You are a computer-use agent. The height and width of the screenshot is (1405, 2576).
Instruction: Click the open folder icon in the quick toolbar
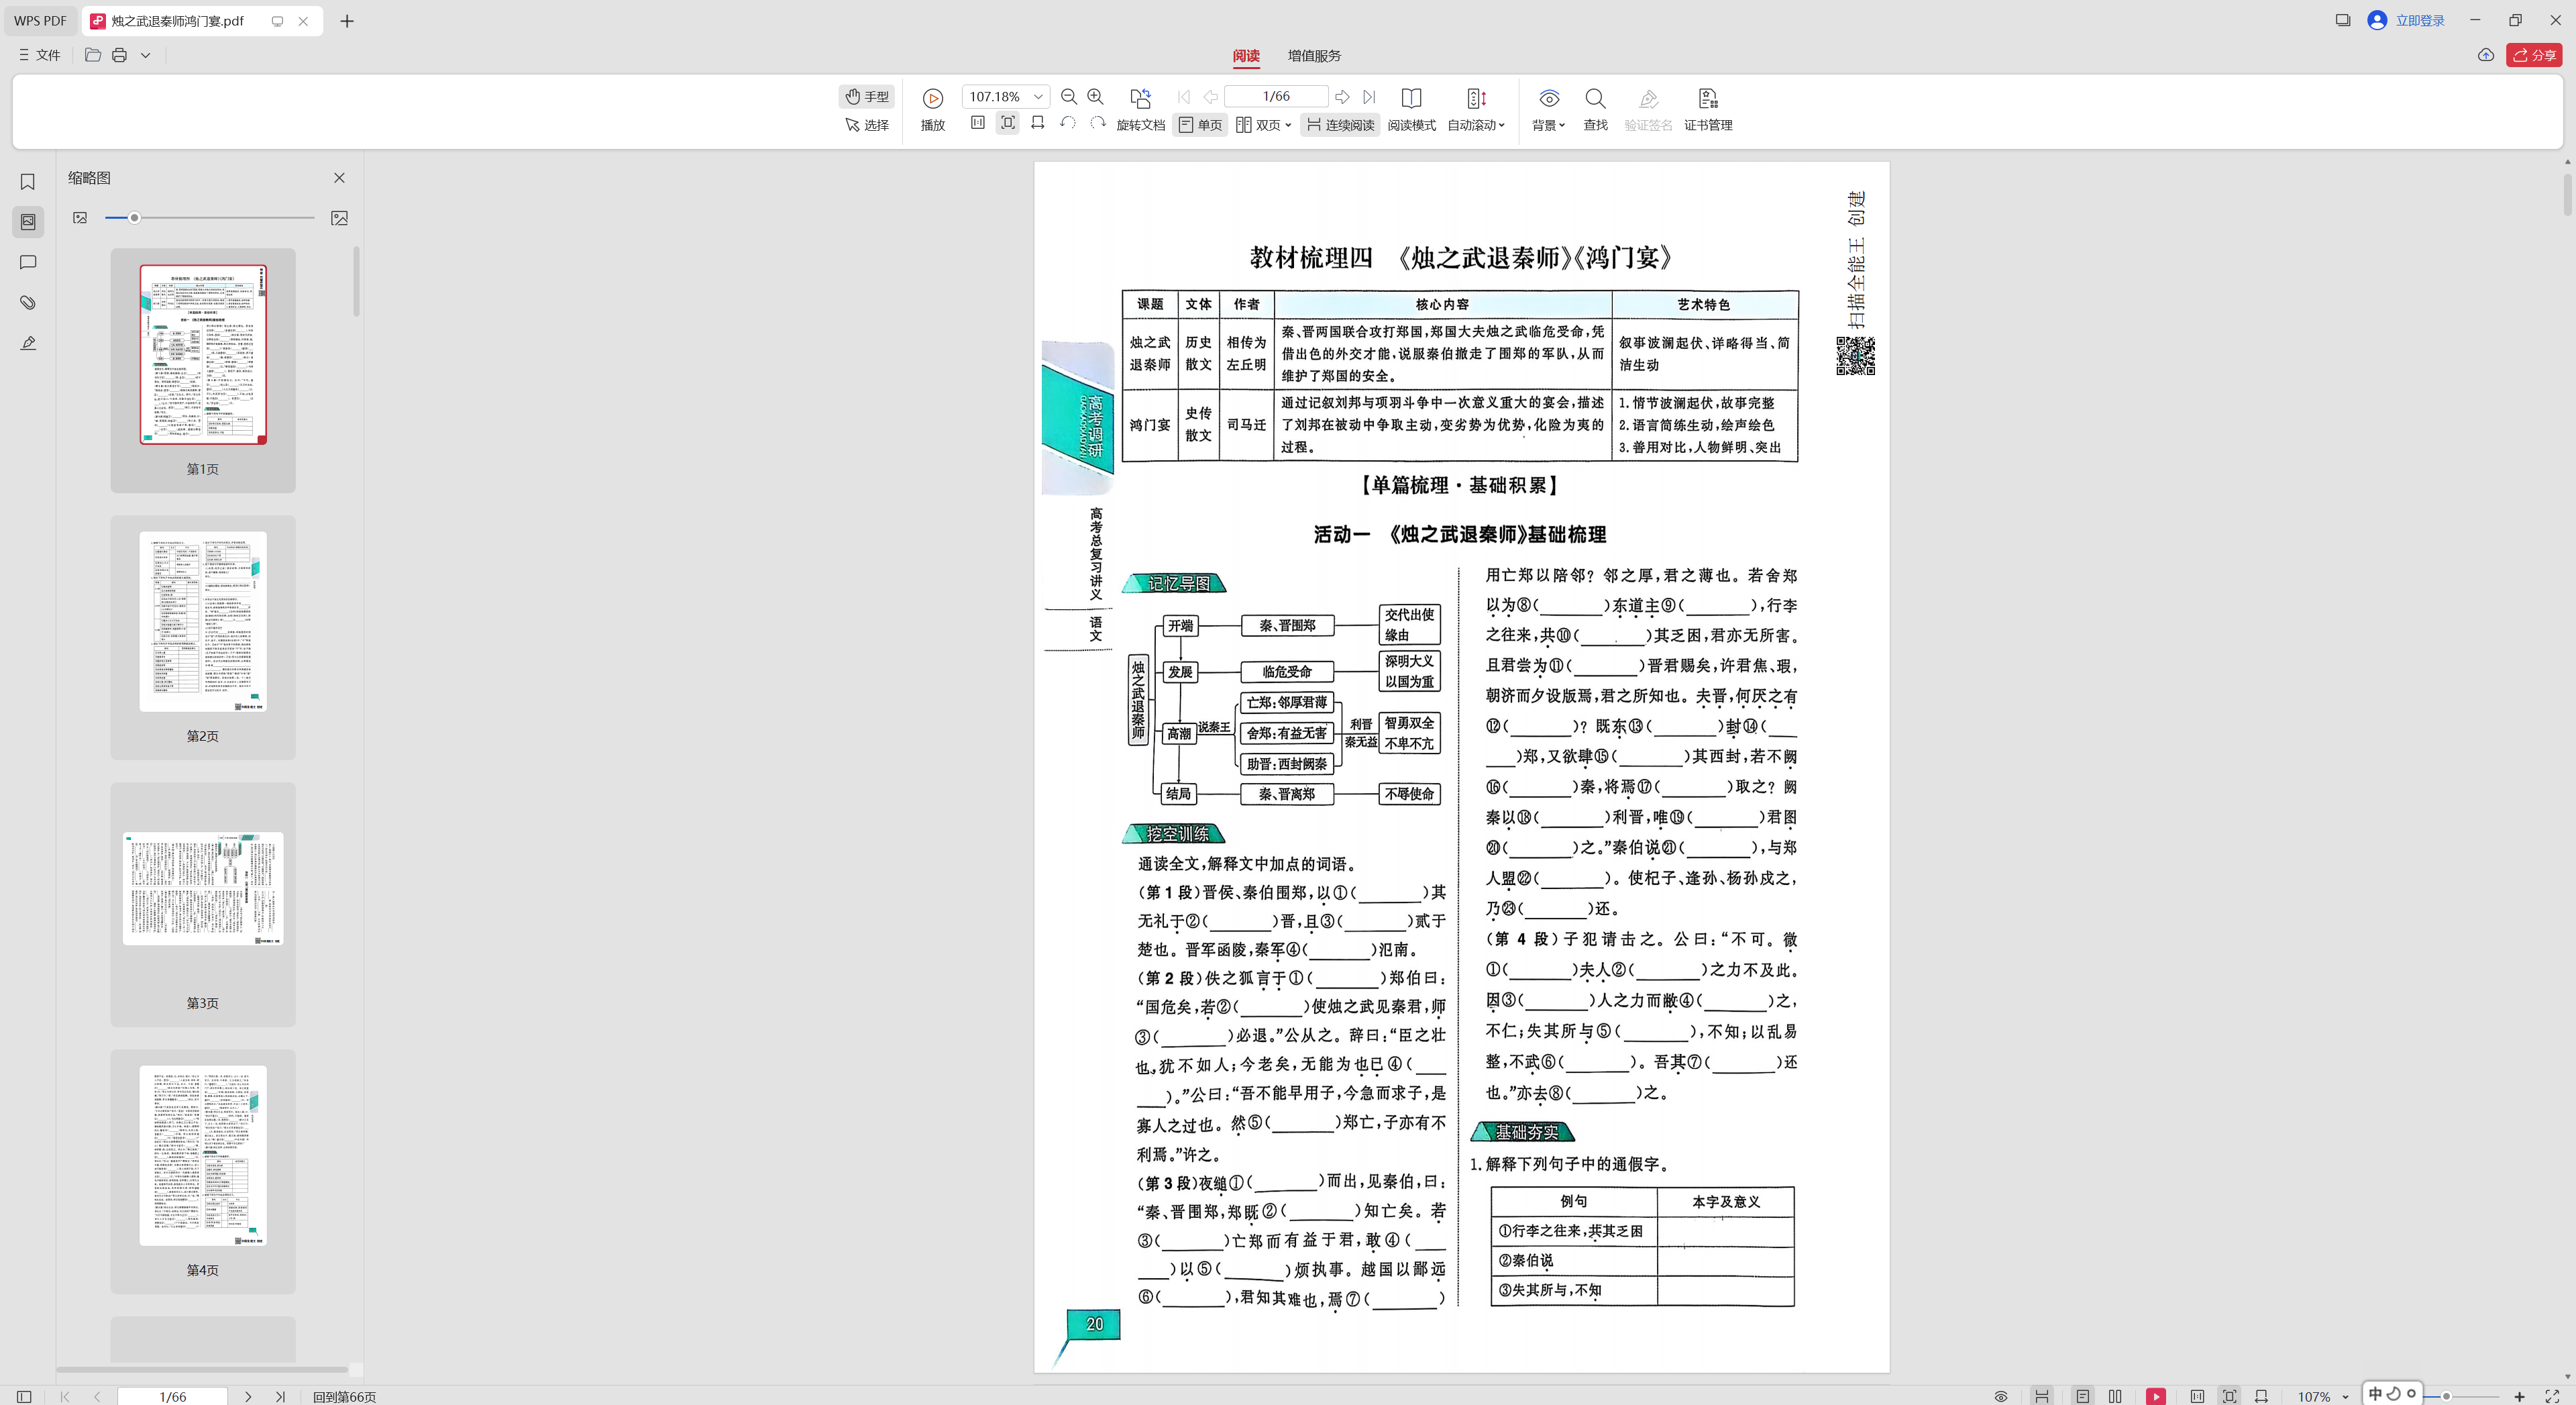coord(92,55)
